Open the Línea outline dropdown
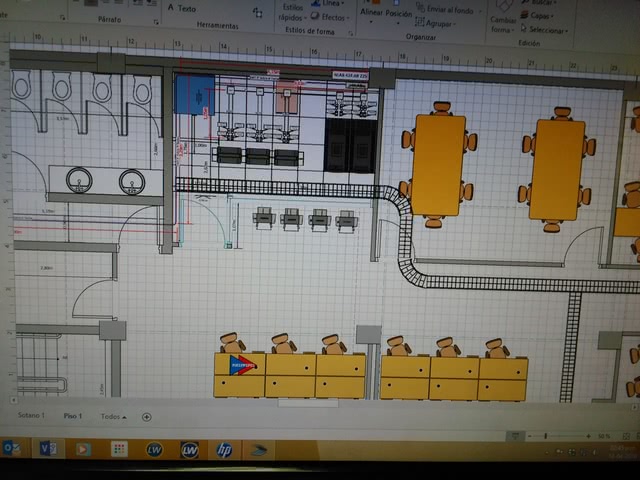Screen dimensions: 640x480 tap(330, 4)
